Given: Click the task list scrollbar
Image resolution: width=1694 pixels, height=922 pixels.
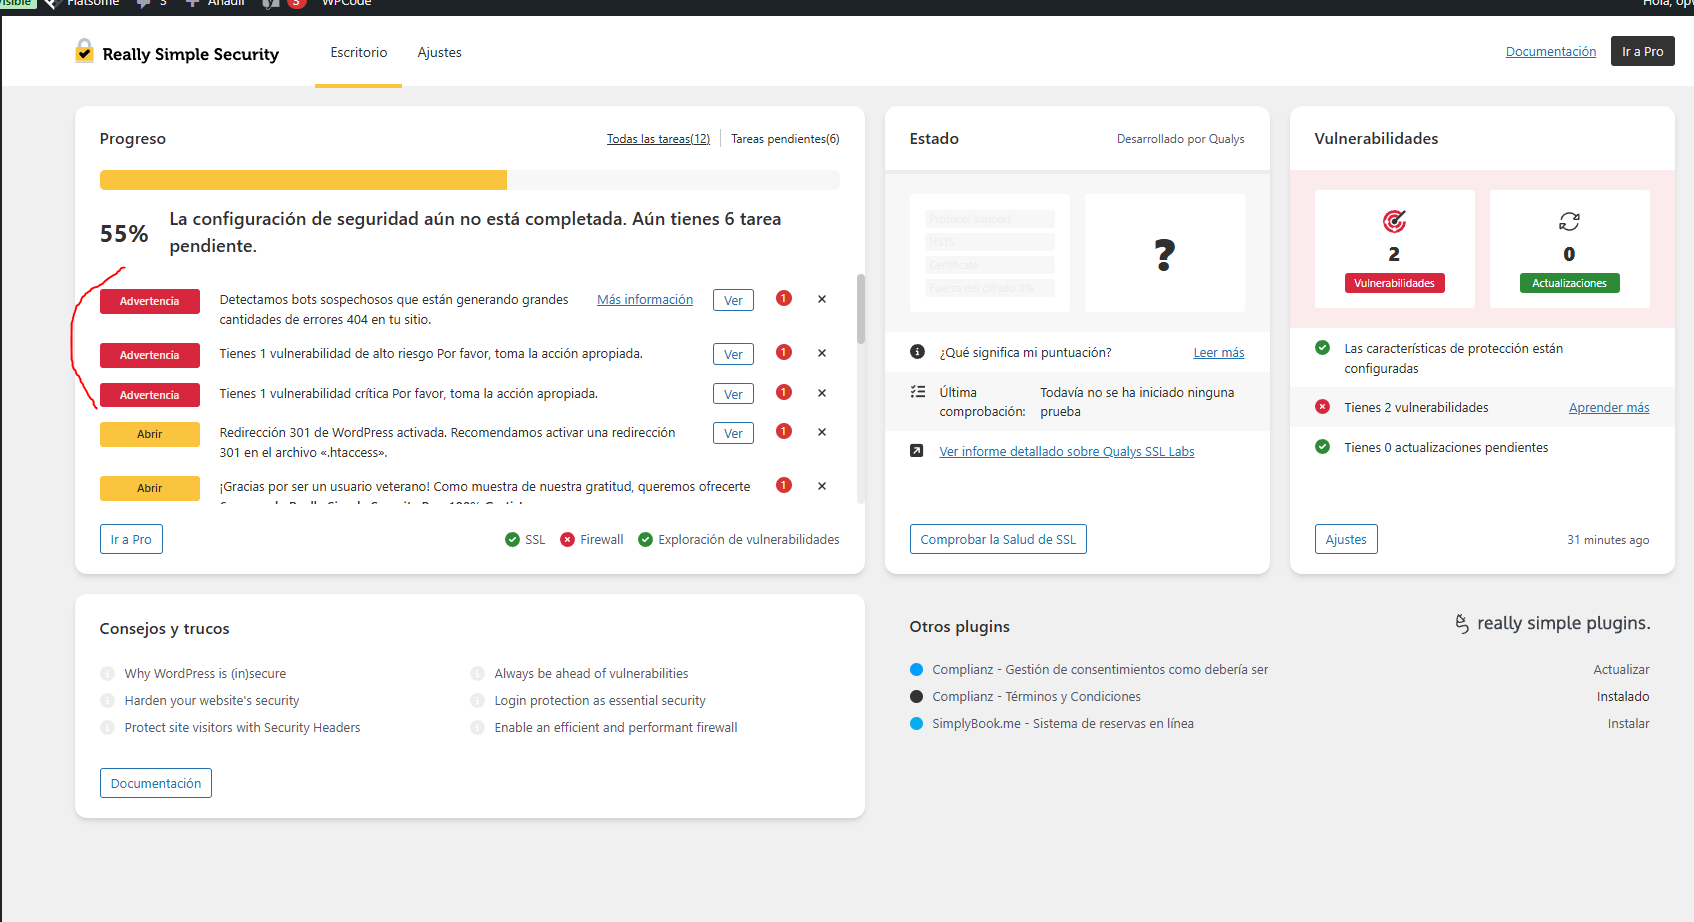Looking at the screenshot, I should tap(860, 308).
